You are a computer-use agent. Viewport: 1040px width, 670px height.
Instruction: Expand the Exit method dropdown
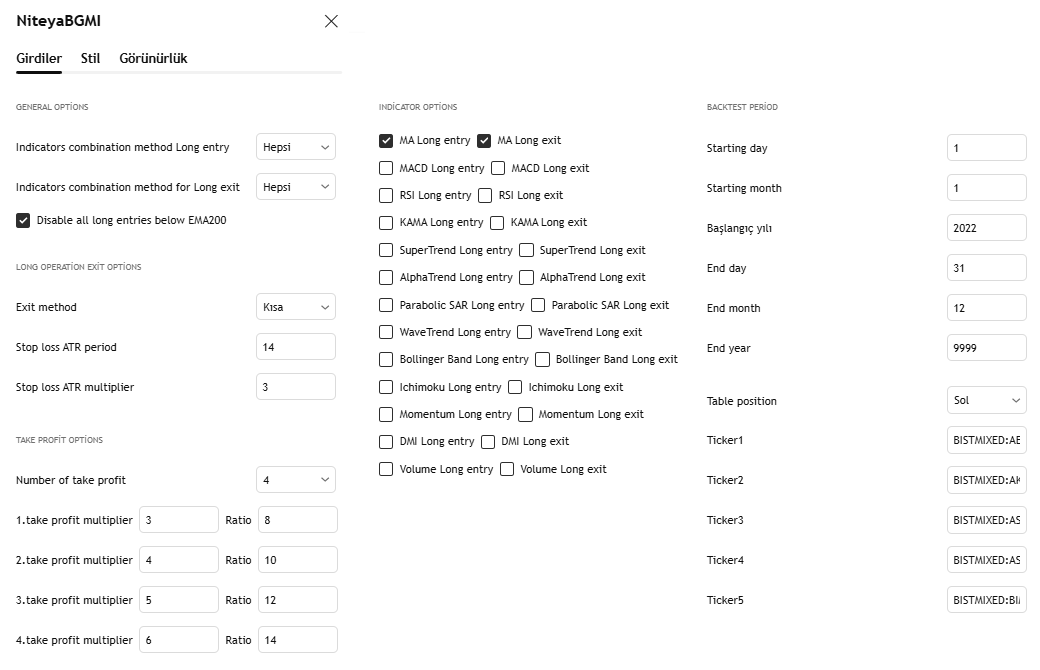click(296, 307)
